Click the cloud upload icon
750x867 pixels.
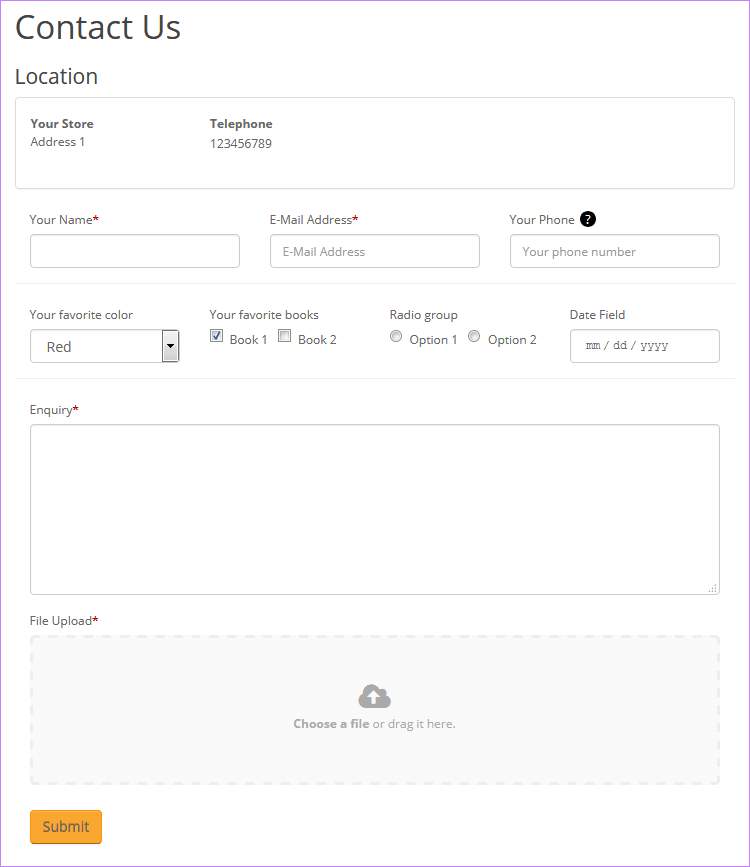pyautogui.click(x=374, y=696)
